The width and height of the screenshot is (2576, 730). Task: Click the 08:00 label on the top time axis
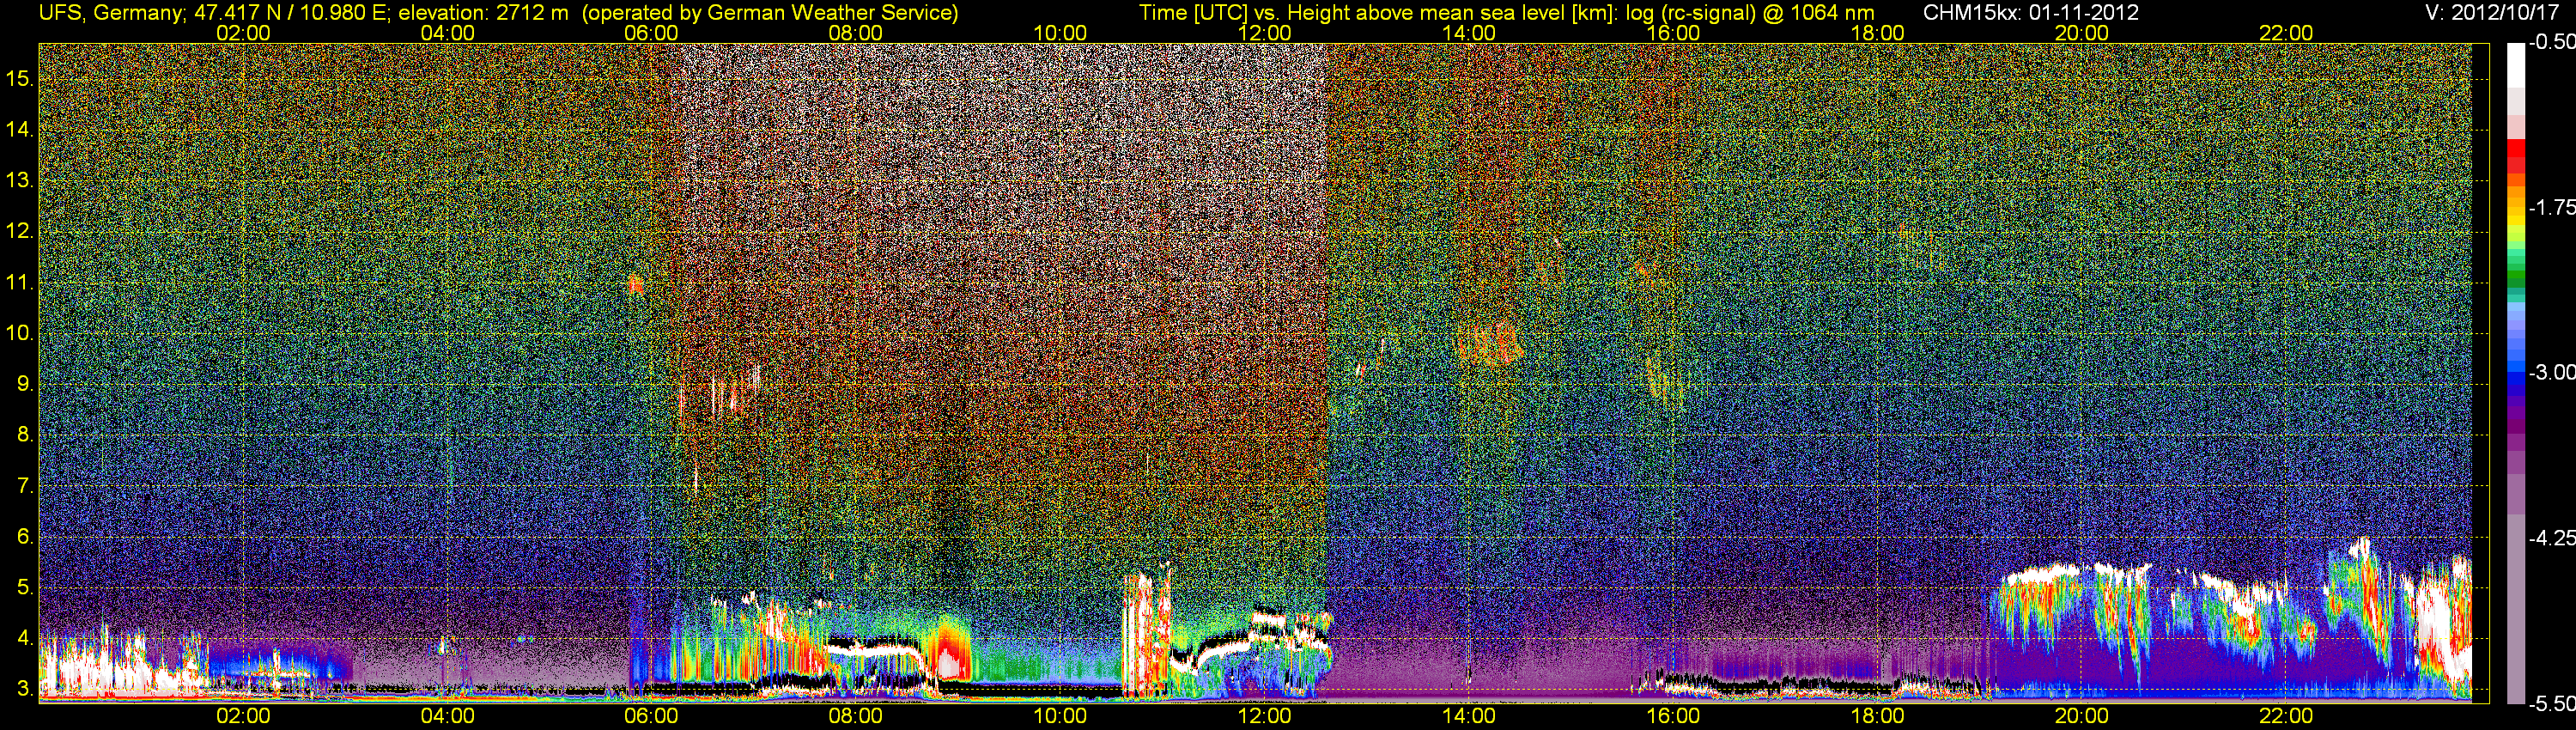click(x=856, y=33)
